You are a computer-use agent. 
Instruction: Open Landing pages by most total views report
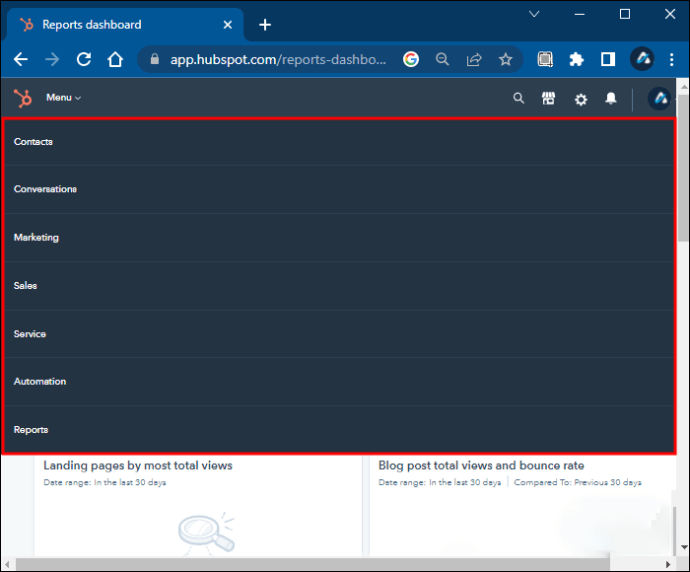tap(138, 466)
